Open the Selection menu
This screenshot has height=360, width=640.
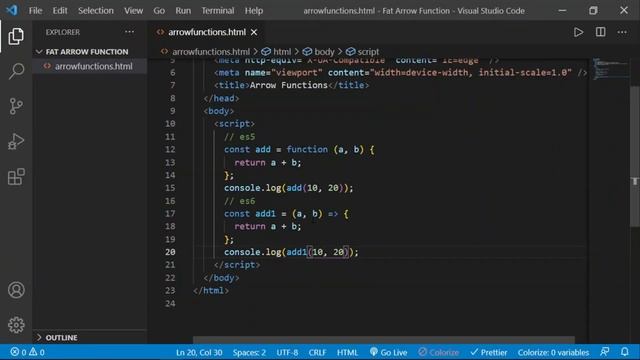point(96,10)
